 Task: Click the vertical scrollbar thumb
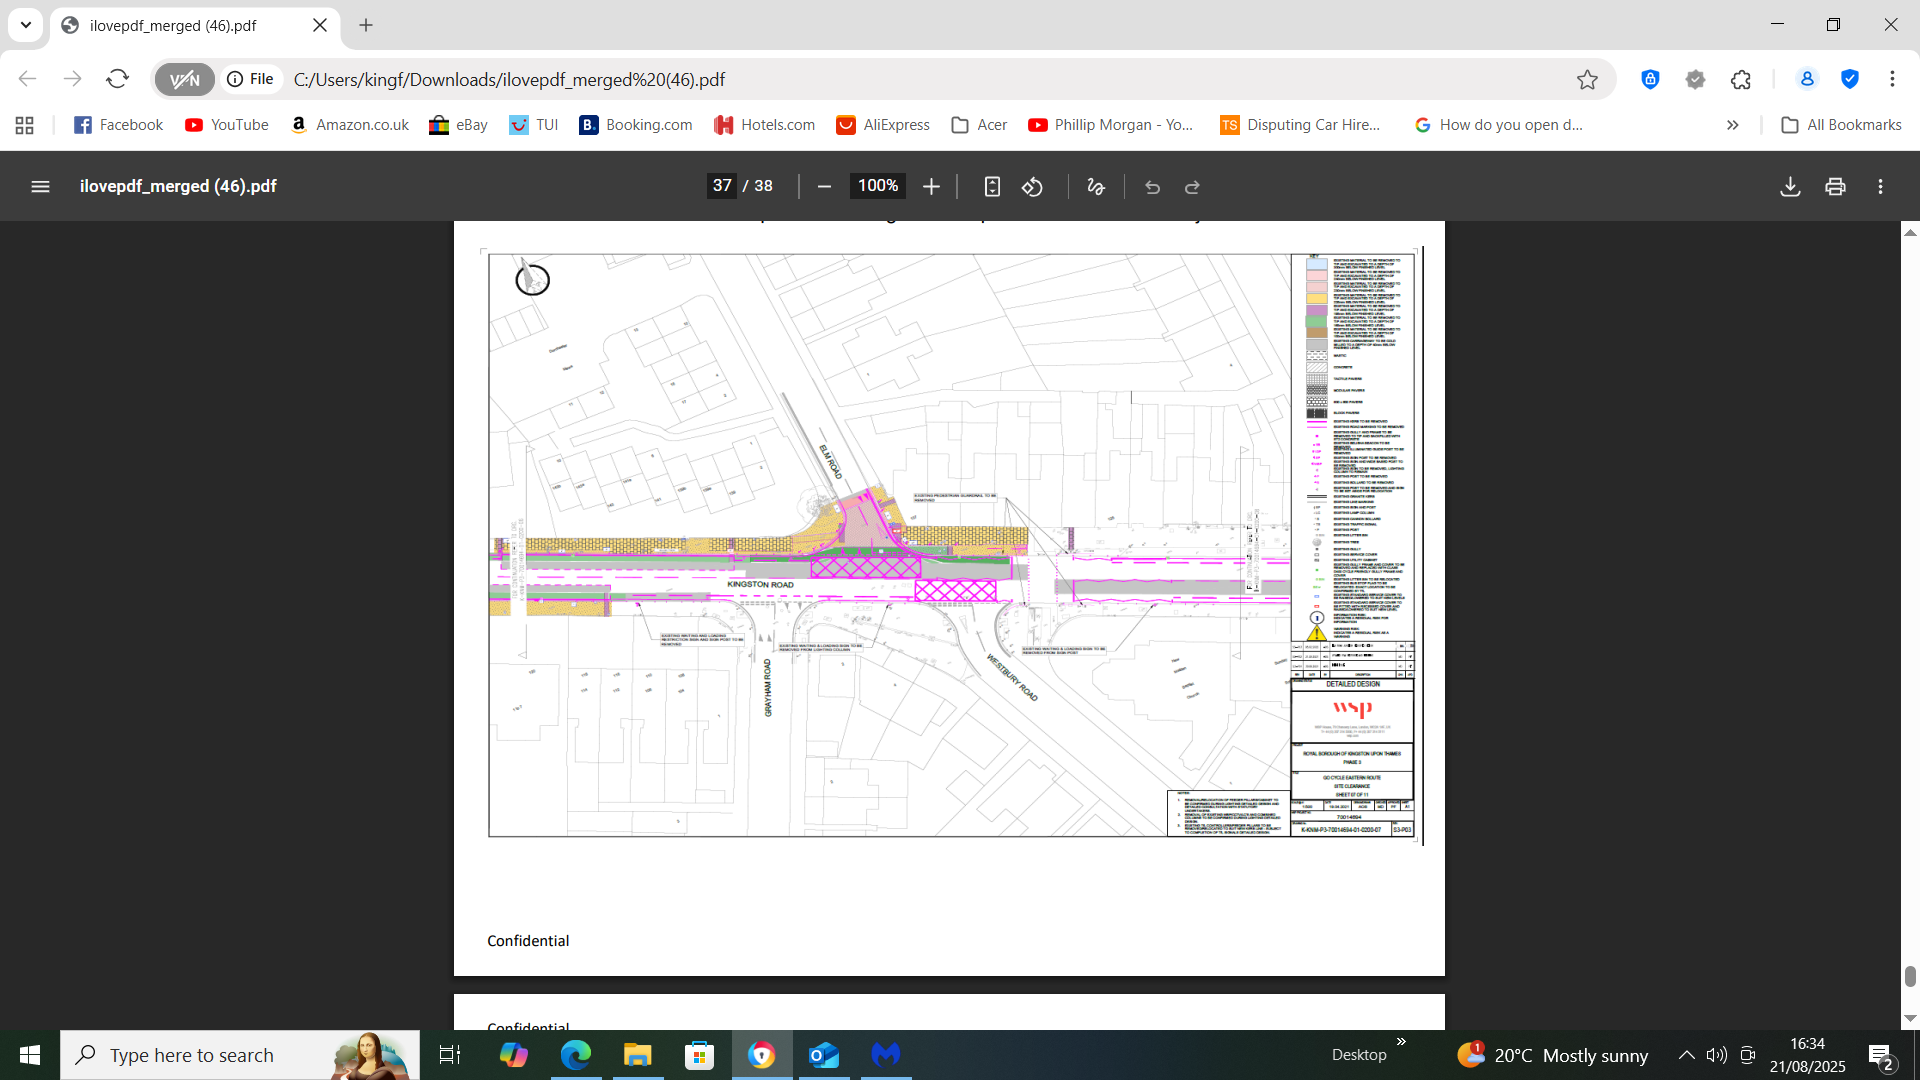point(1910,976)
